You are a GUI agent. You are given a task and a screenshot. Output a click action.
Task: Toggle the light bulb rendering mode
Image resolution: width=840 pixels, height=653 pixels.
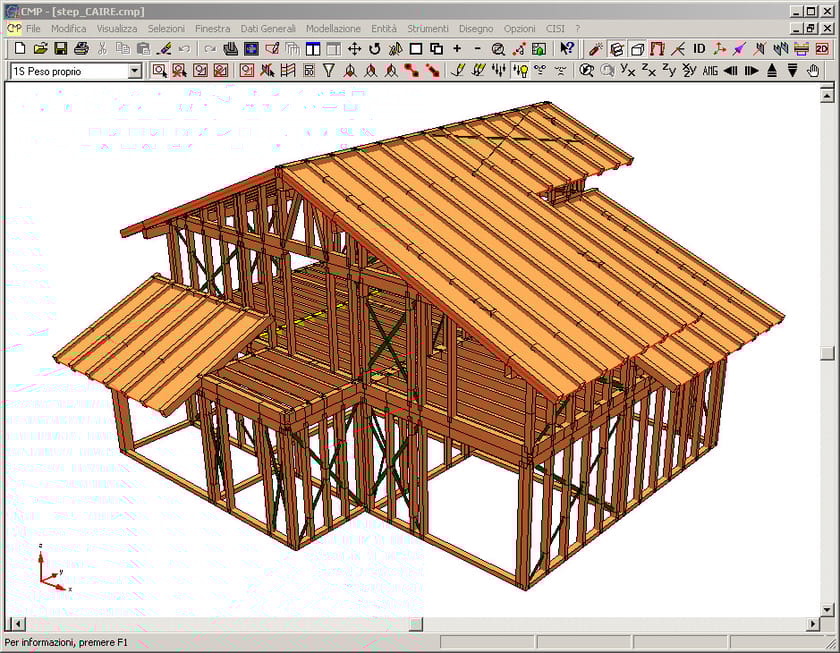520,70
